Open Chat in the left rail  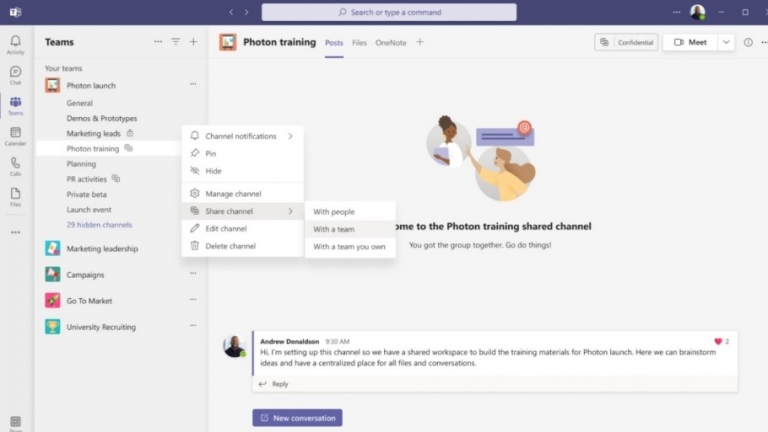[15, 75]
